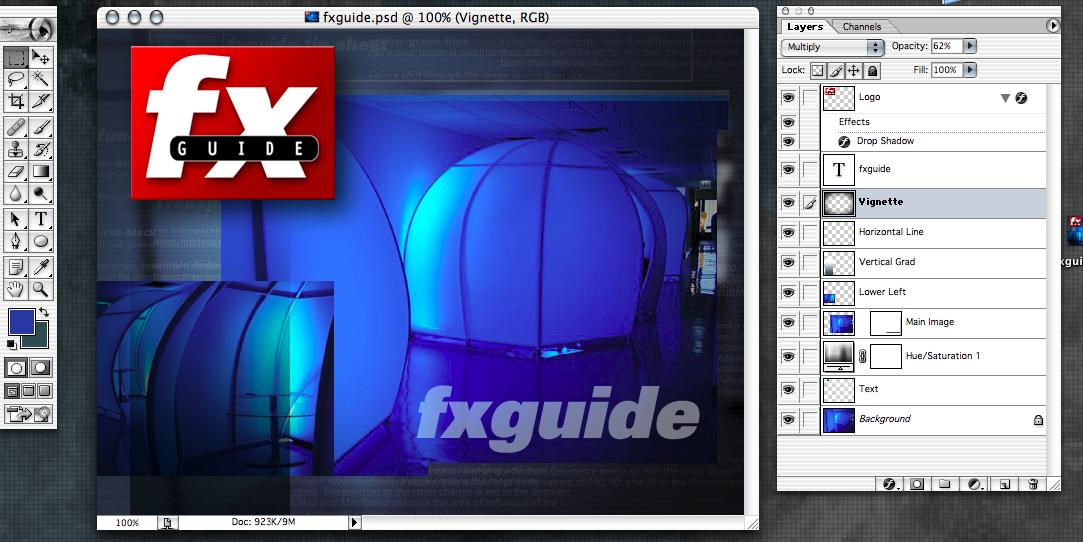
Task: Click the 100% zoom field in status bar
Action: [x=127, y=523]
